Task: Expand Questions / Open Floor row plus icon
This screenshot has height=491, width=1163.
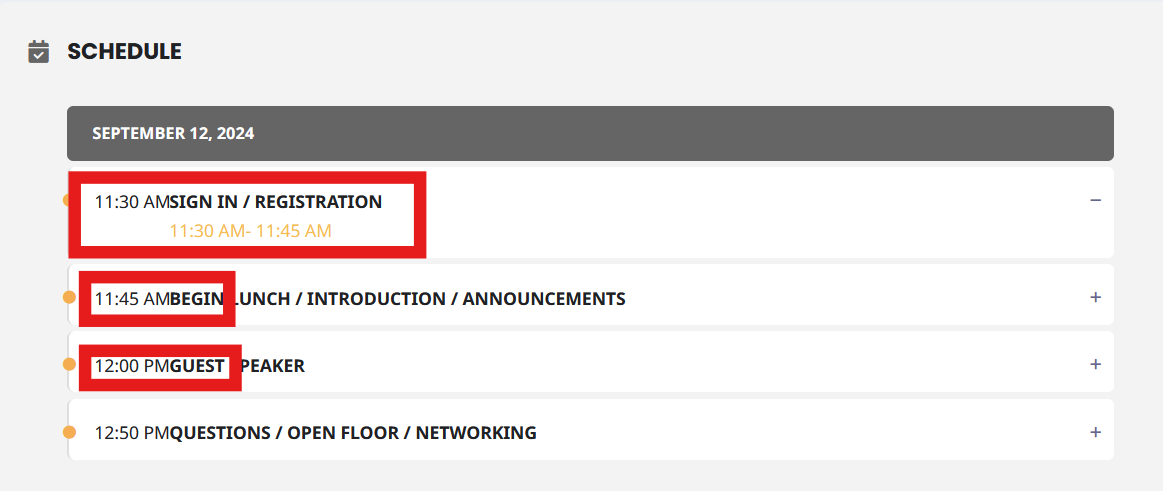Action: 1095,432
